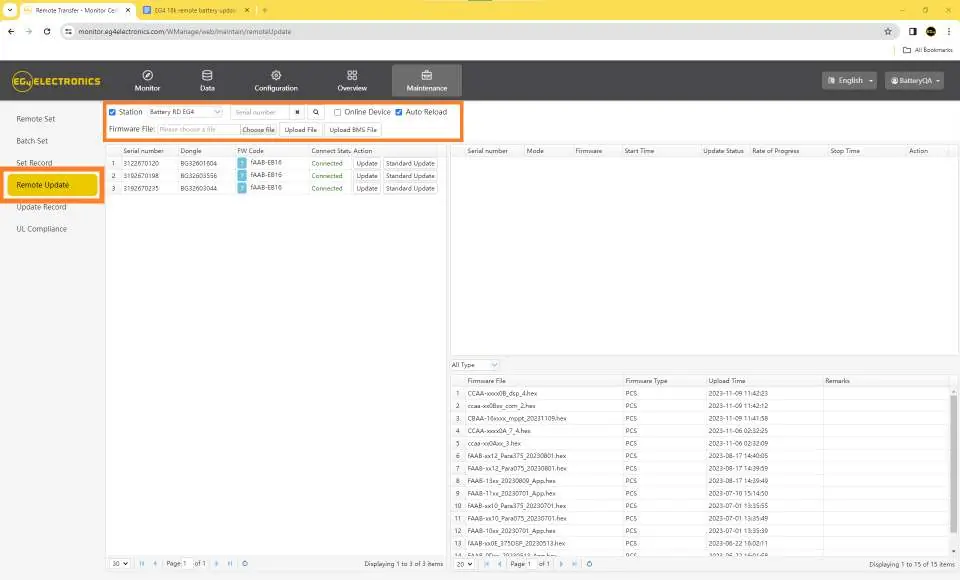Toggle the Station checkbox

coord(112,112)
